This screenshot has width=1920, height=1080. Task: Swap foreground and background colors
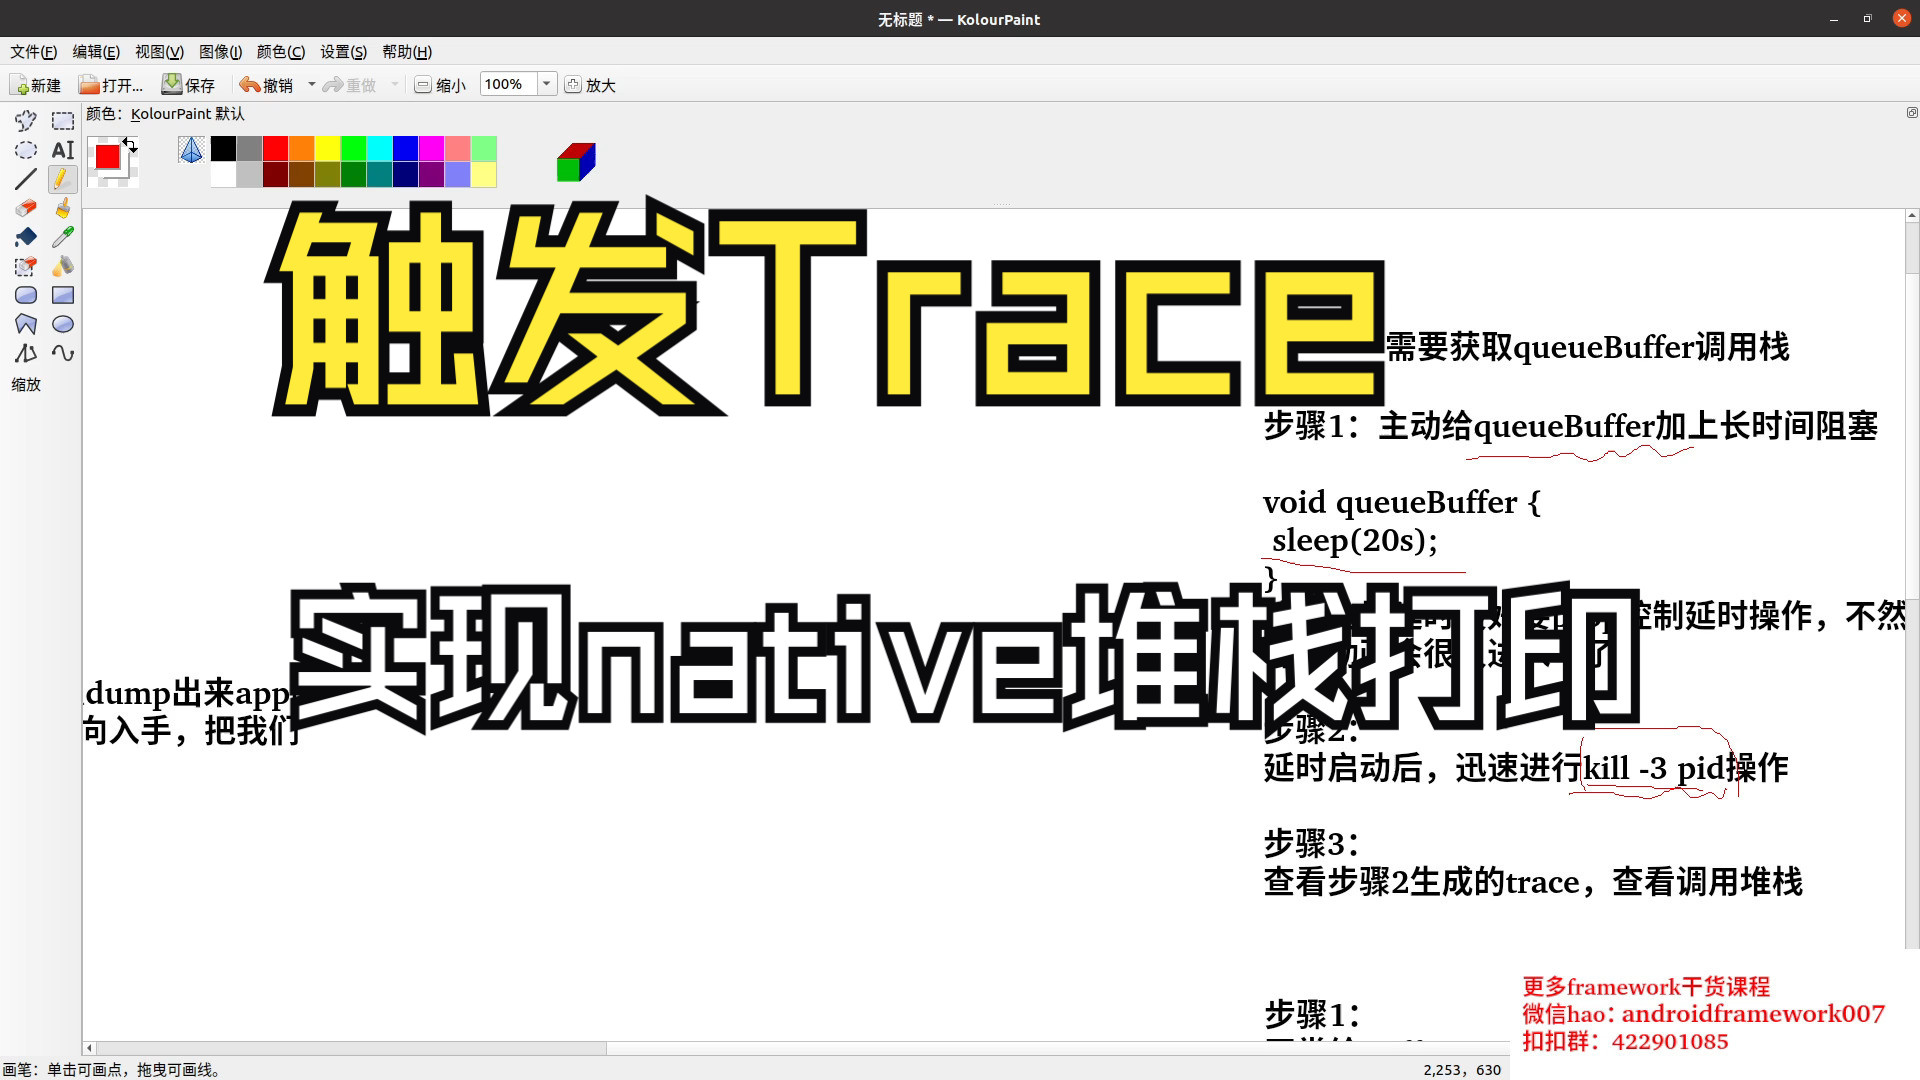pyautogui.click(x=131, y=146)
